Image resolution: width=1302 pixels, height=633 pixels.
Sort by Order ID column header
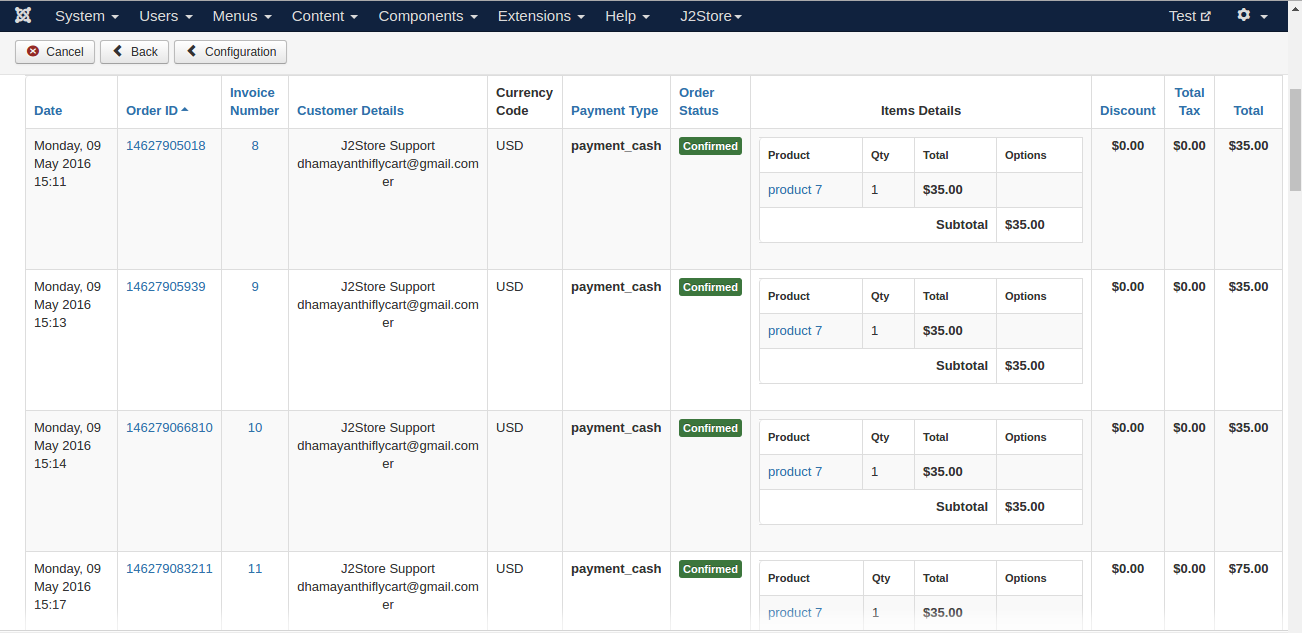pos(157,111)
